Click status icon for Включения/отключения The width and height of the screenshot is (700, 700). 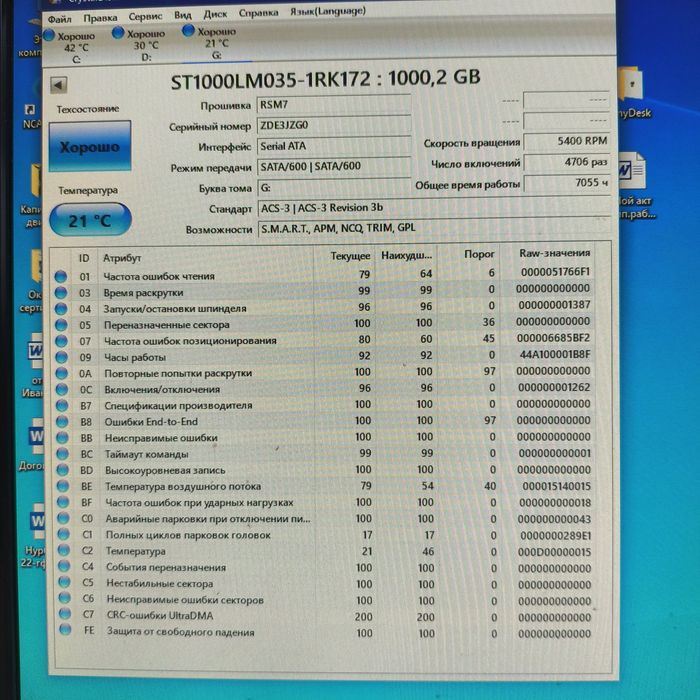[62, 389]
